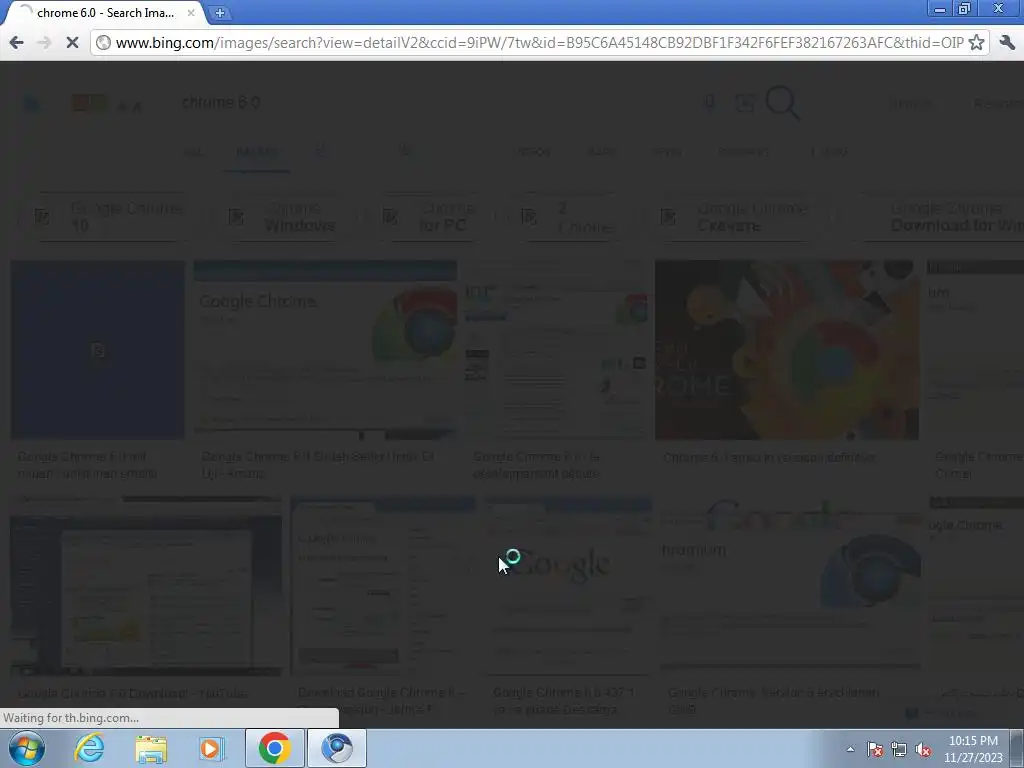The width and height of the screenshot is (1024, 768).
Task: Click the 'Chrome 6: l'arrivo in versione definitiva' caption
Action: click(769, 458)
